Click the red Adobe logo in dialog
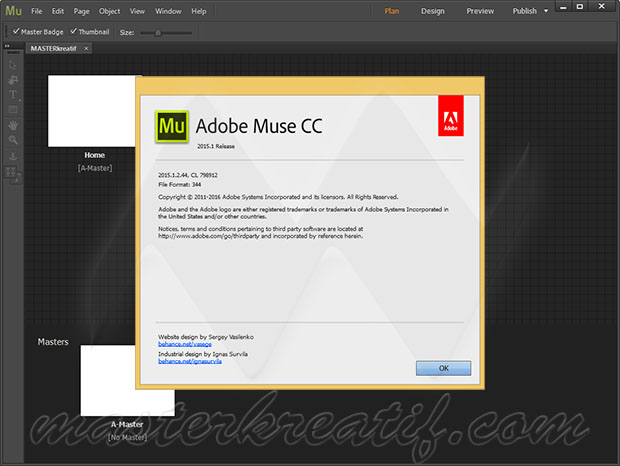The image size is (620, 466). [451, 116]
